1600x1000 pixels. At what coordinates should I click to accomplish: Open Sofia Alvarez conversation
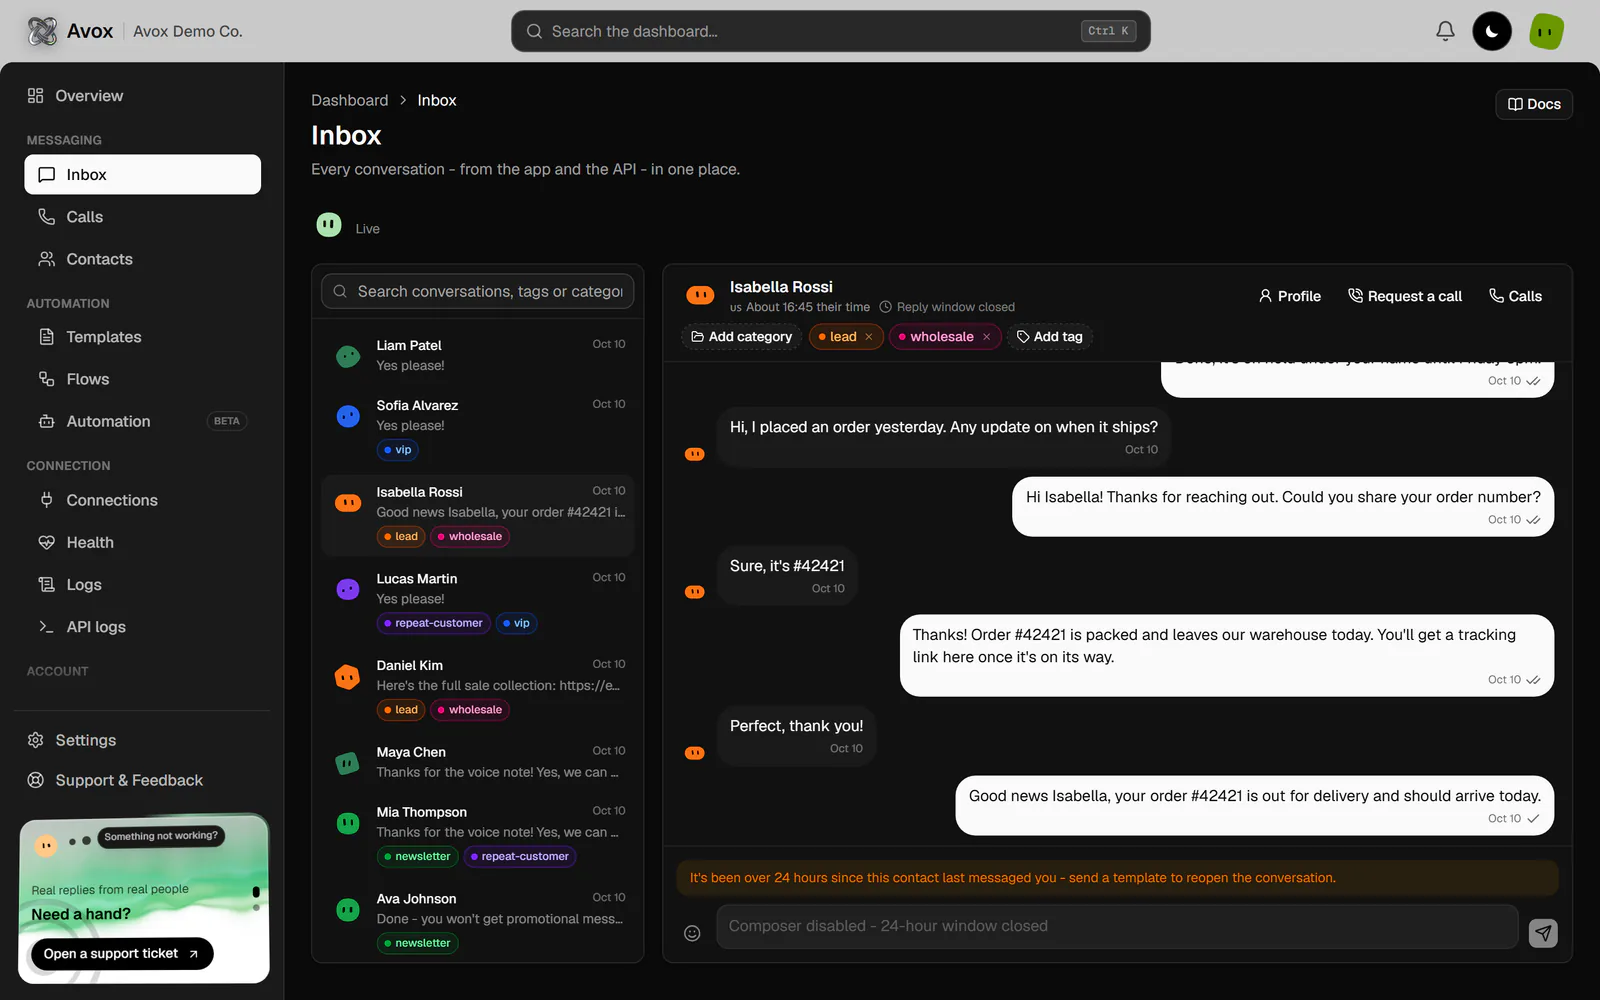pos(478,428)
